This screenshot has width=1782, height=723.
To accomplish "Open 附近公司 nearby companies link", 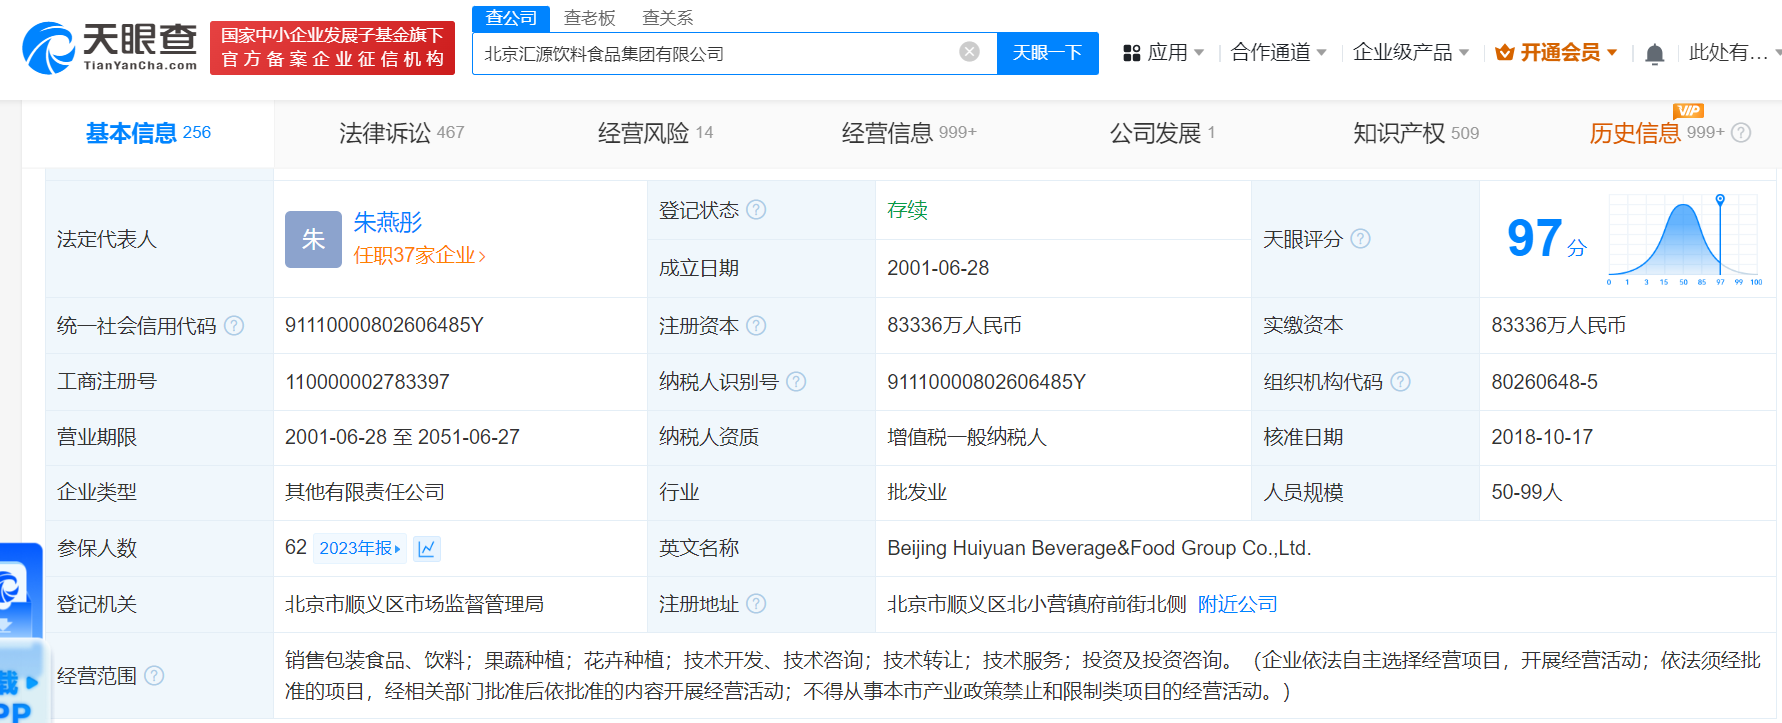I will pyautogui.click(x=1237, y=604).
